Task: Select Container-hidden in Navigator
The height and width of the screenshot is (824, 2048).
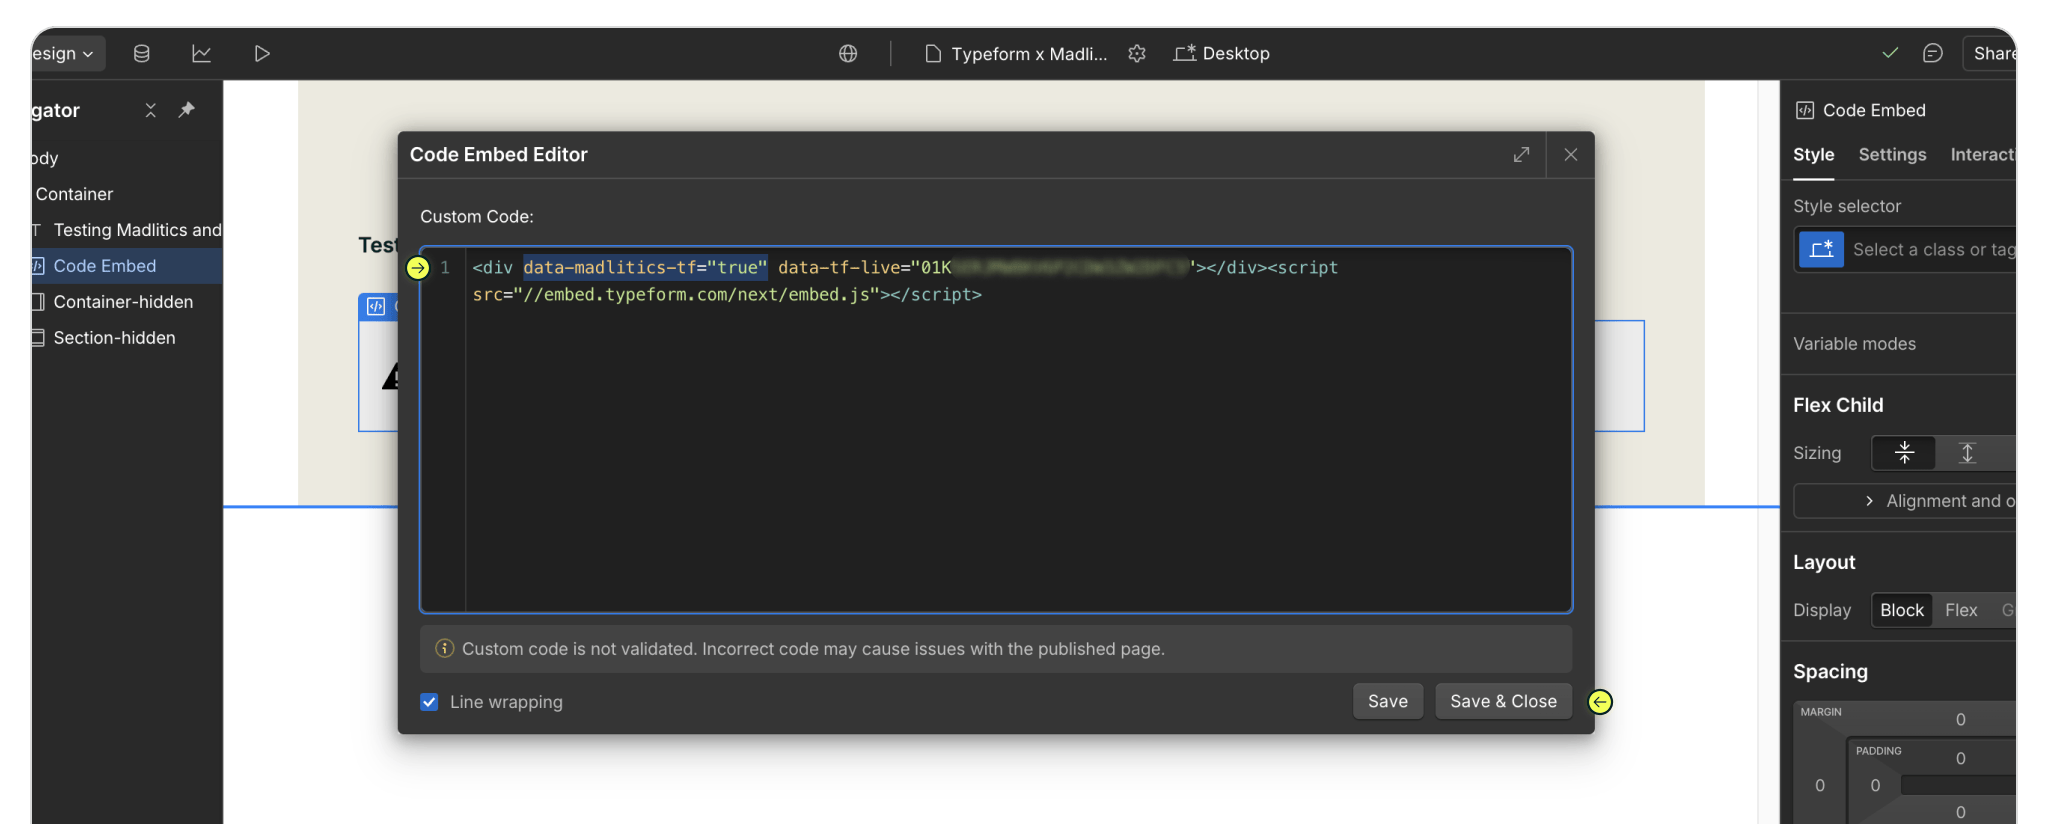Action: tap(127, 302)
